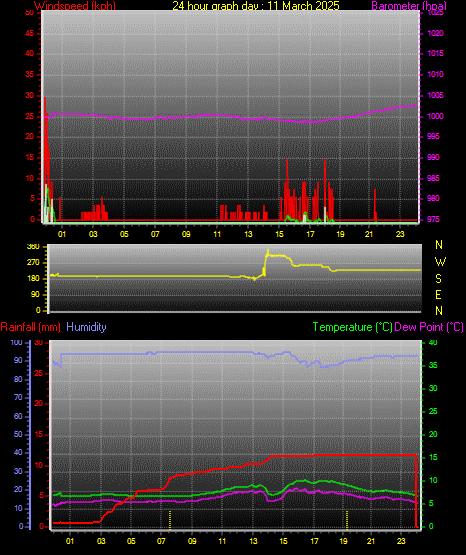Click the 270 degree tick on direction axis

(x=34, y=263)
